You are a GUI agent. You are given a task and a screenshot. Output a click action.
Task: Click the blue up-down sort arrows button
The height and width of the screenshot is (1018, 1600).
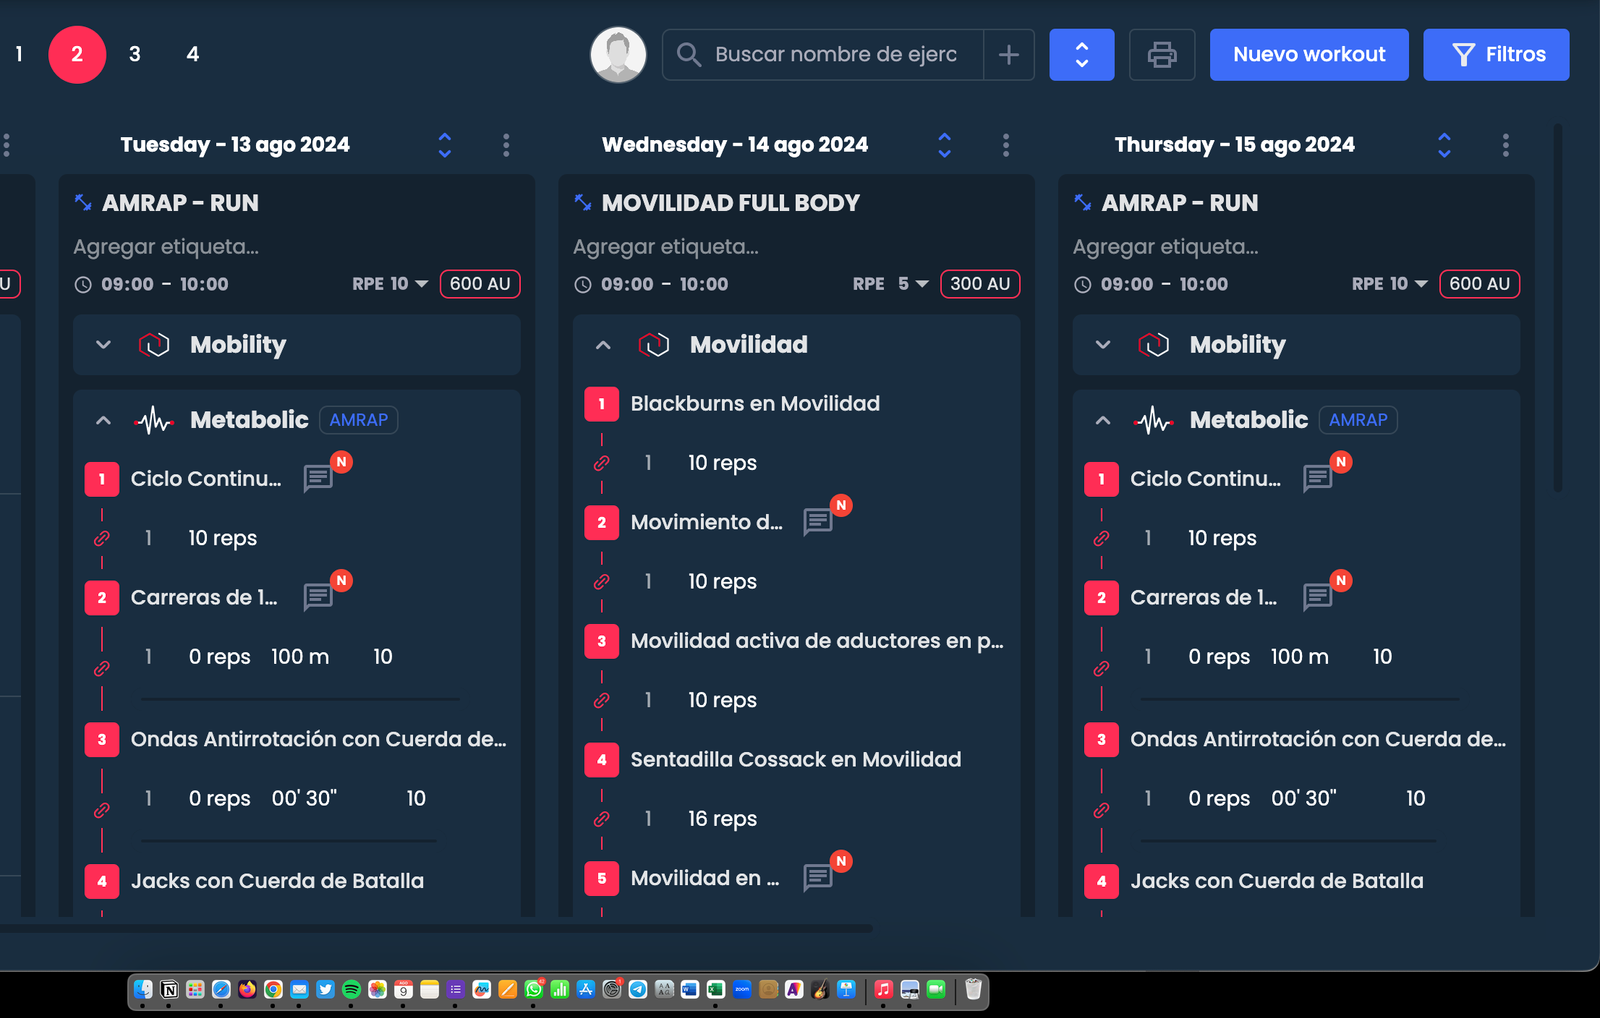1081,54
